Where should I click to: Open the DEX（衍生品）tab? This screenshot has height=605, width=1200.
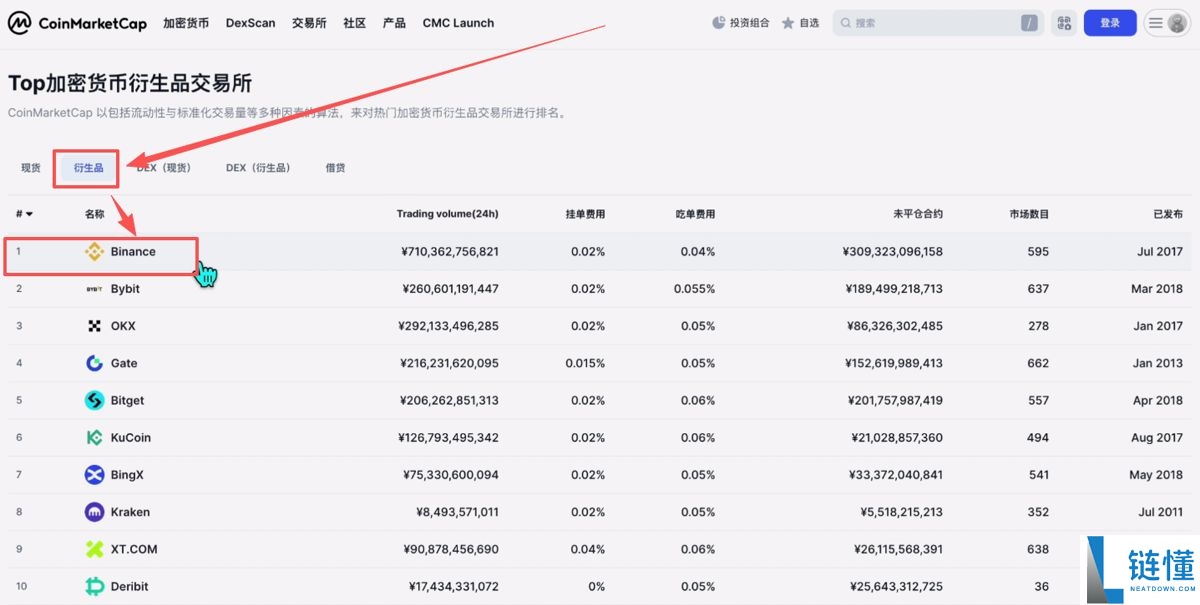pyautogui.click(x=258, y=167)
